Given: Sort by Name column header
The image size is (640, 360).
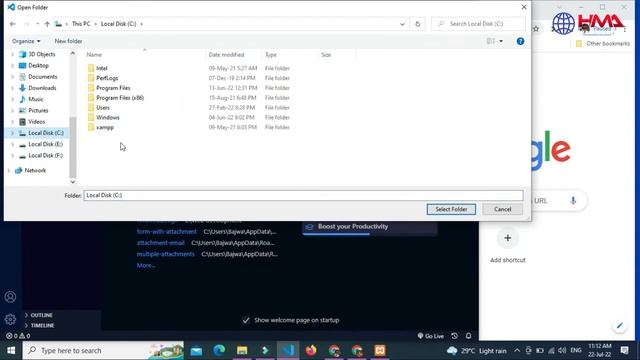Looking at the screenshot, I should pyautogui.click(x=94, y=55).
